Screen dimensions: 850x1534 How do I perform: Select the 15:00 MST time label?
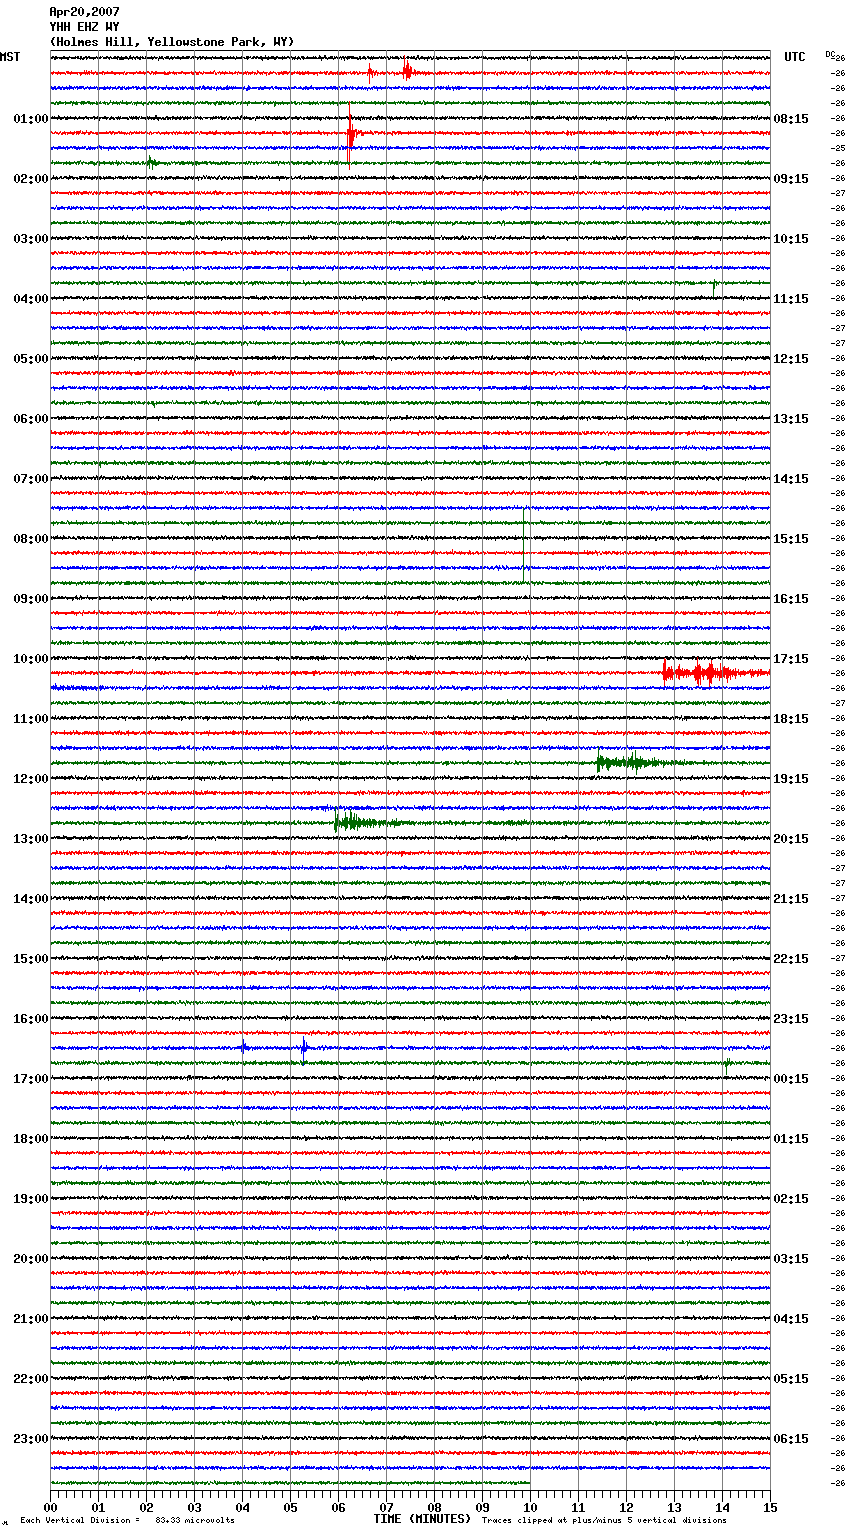[31, 959]
